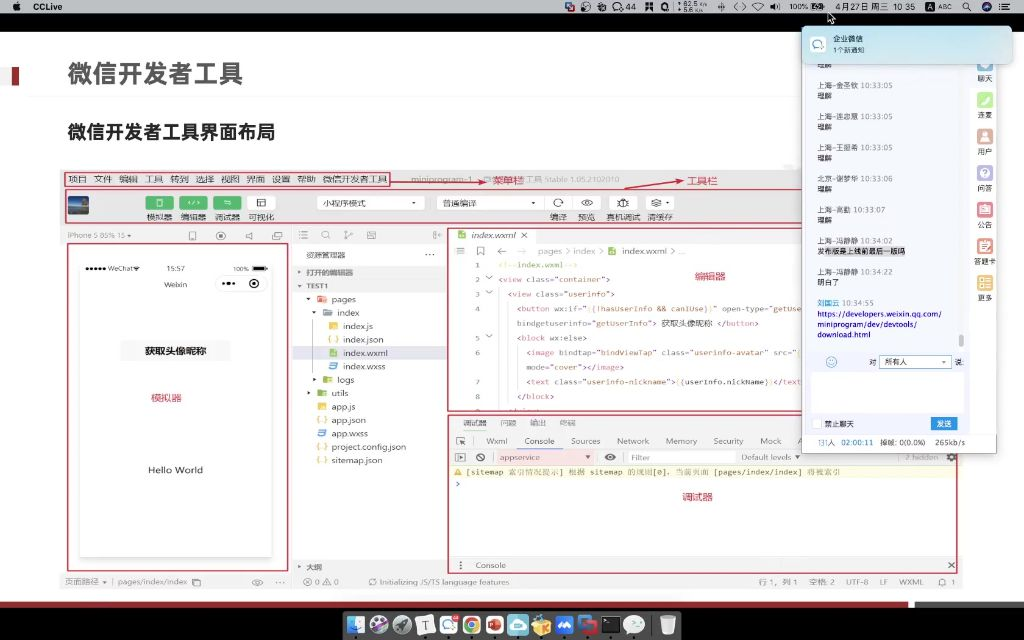This screenshot has height=640, width=1024.
Task: Click the 企业微信 notification banner
Action: 907,44
